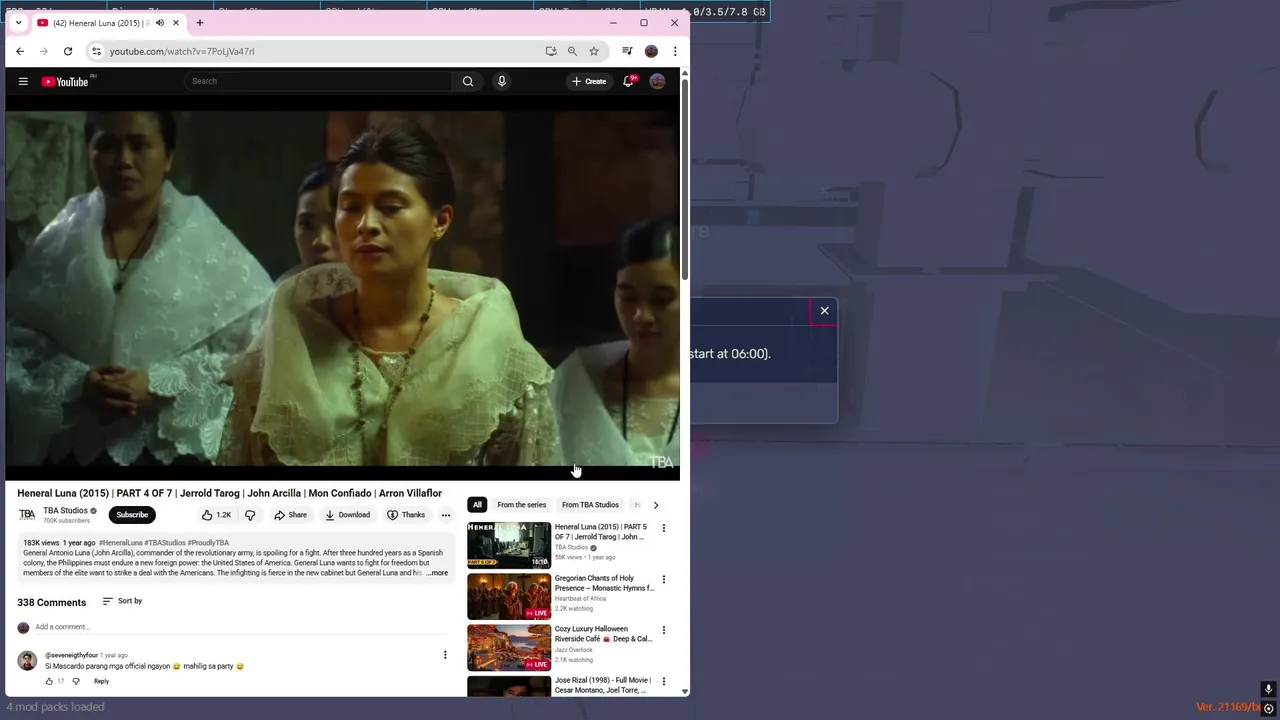Open the YouTube account avatar menu
This screenshot has height=720, width=1280.
click(657, 81)
